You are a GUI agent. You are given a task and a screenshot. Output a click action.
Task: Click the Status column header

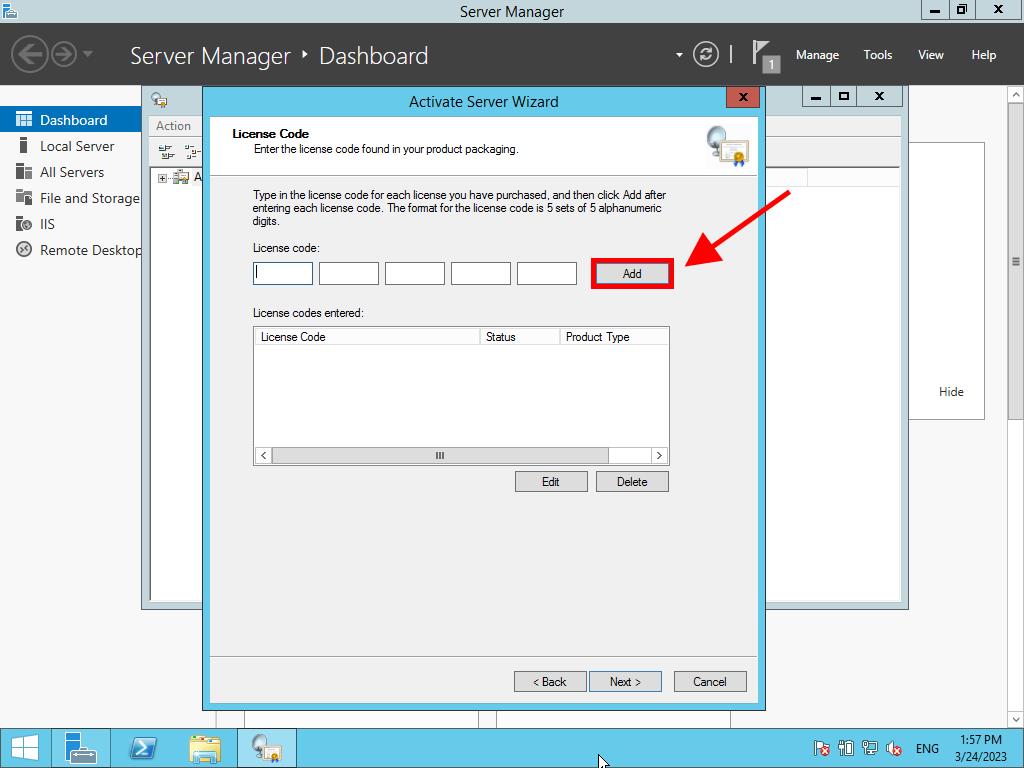pyautogui.click(x=520, y=336)
